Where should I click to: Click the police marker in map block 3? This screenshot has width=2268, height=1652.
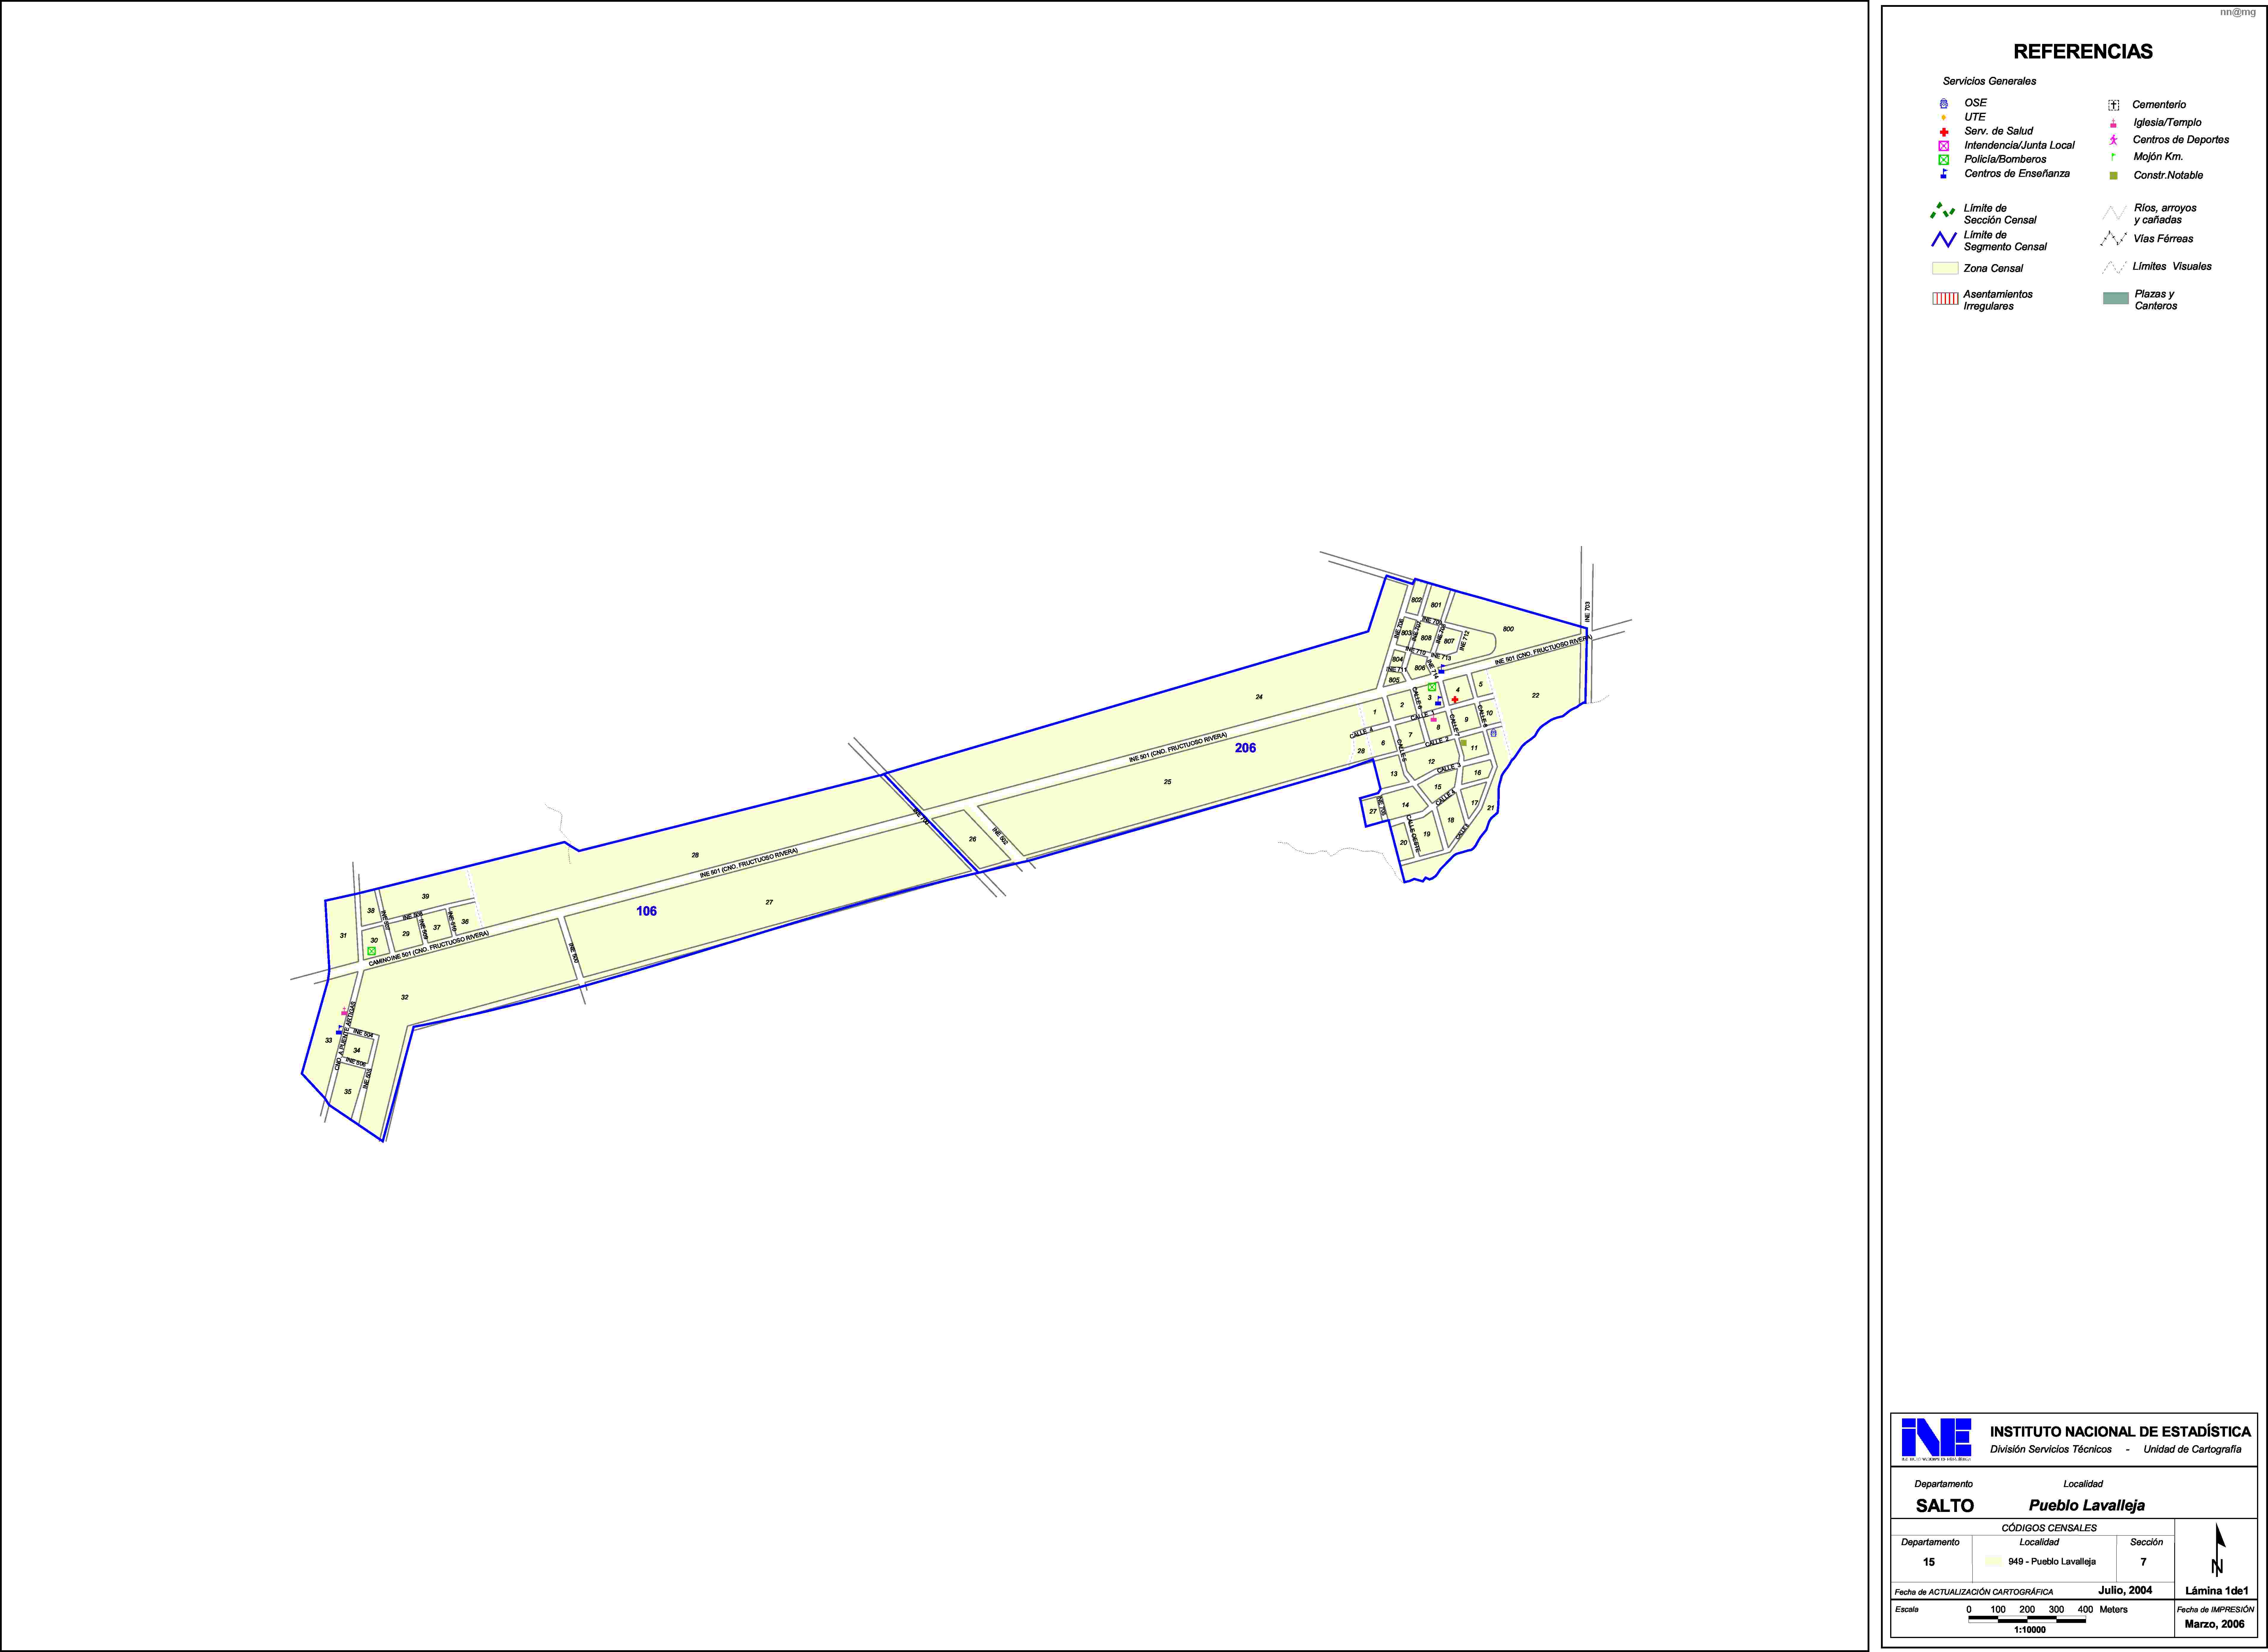point(1432,687)
